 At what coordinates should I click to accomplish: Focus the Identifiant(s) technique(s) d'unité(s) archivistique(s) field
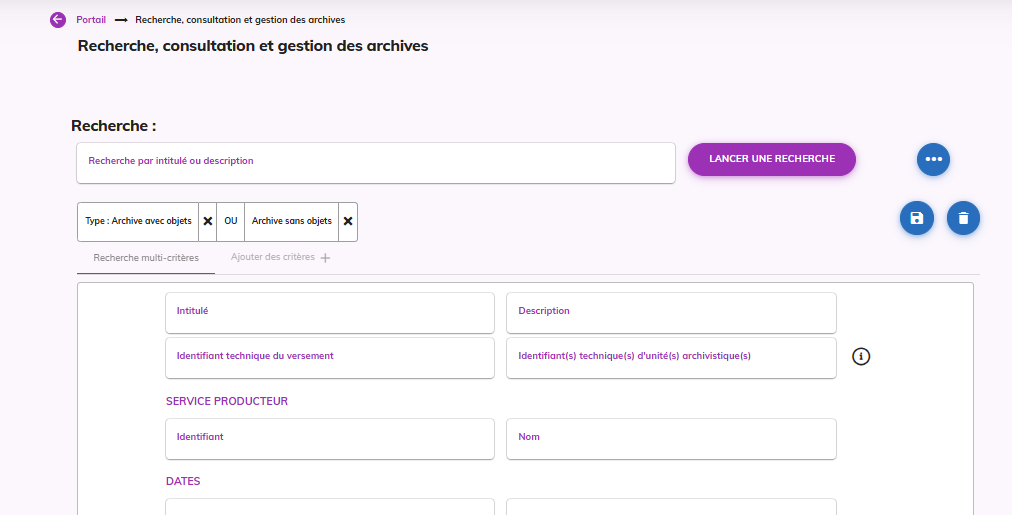[671, 357]
